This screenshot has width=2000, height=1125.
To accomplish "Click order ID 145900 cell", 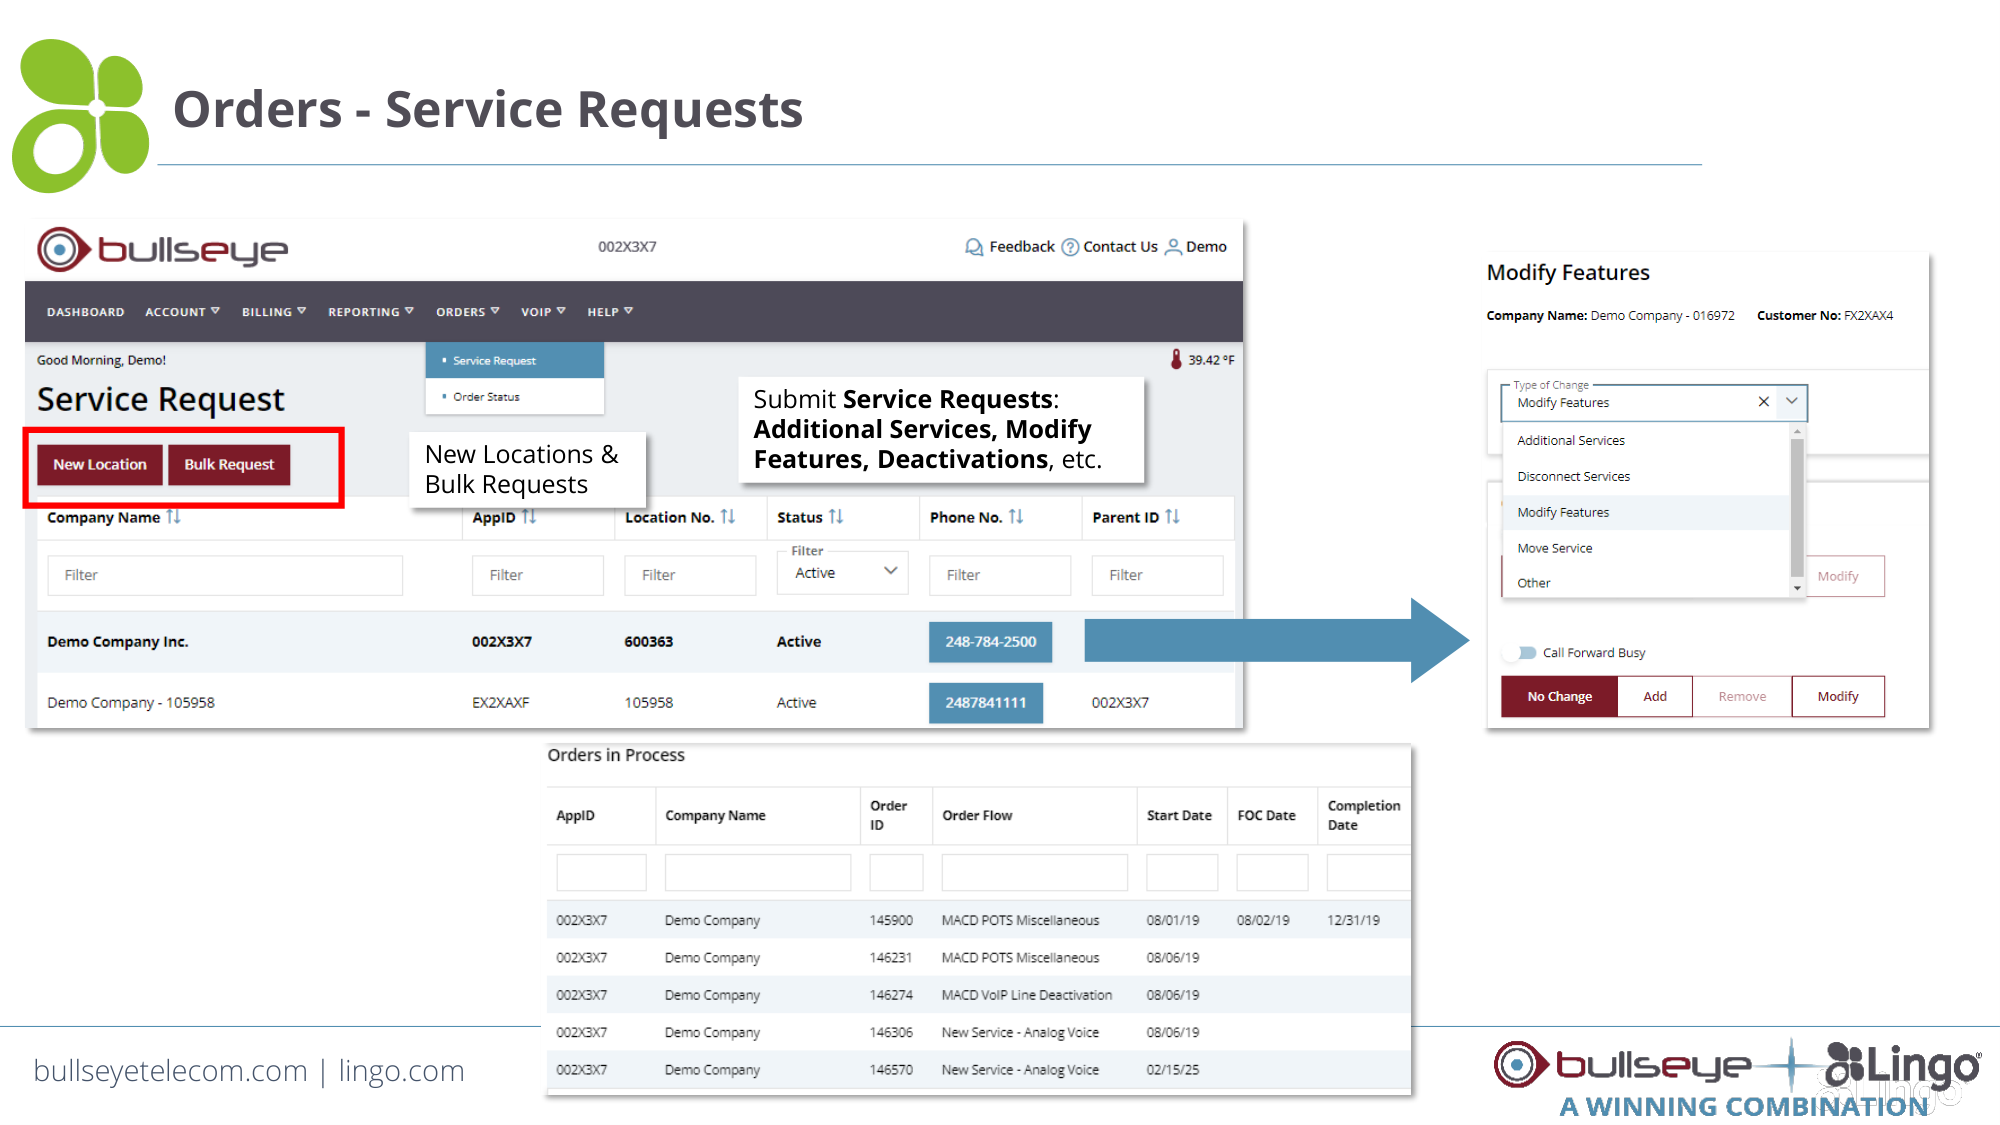I will (891, 921).
